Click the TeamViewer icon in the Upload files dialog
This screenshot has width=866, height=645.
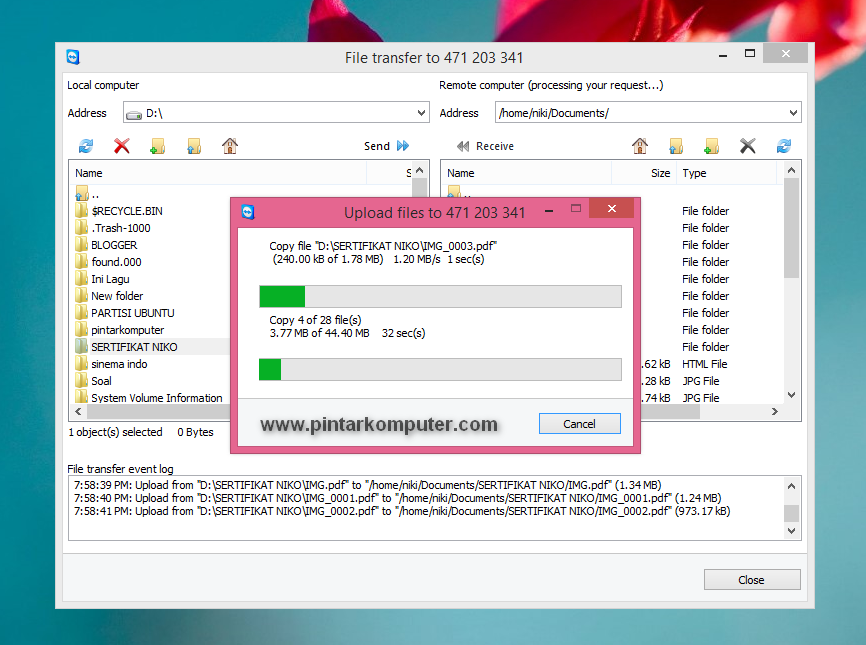(248, 212)
